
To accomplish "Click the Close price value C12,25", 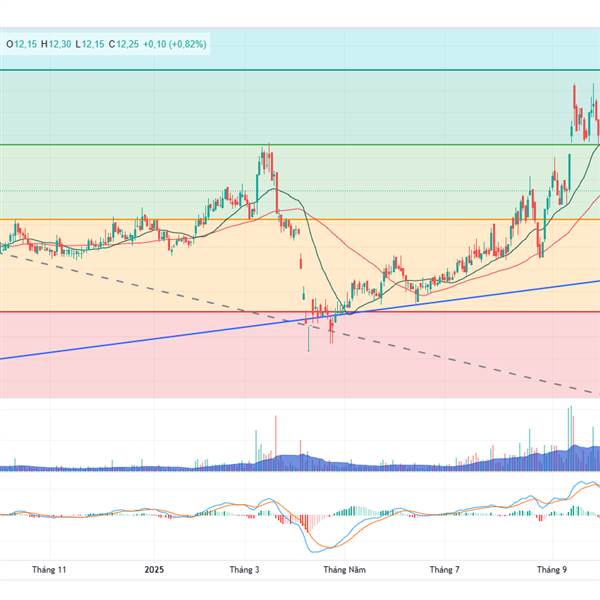I will point(125,43).
